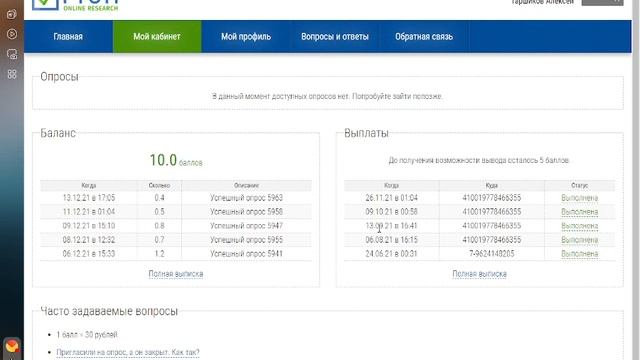This screenshot has width=640, height=360.
Task: Select row Успешный опрос 5955
Action: [x=176, y=240]
